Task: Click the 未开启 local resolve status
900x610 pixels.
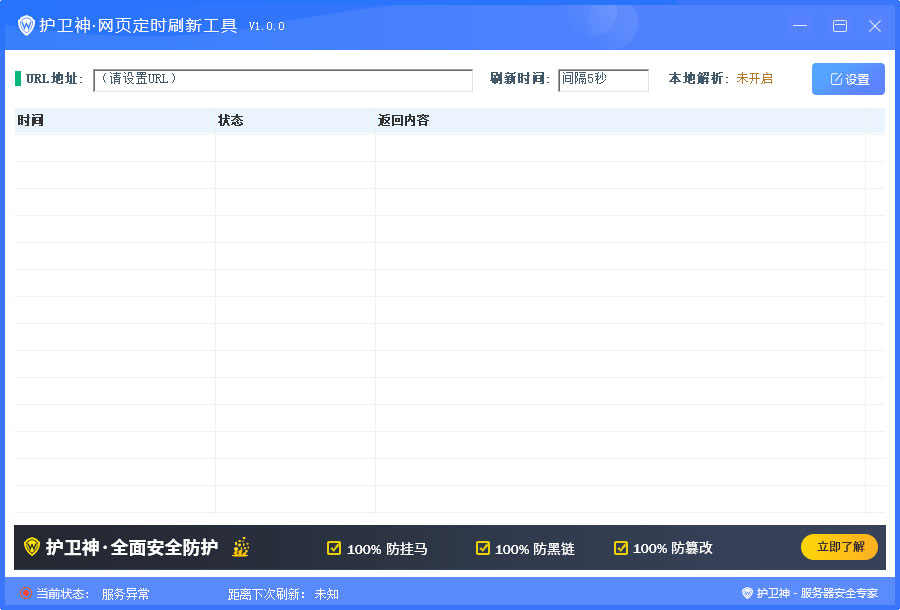Action: (754, 79)
